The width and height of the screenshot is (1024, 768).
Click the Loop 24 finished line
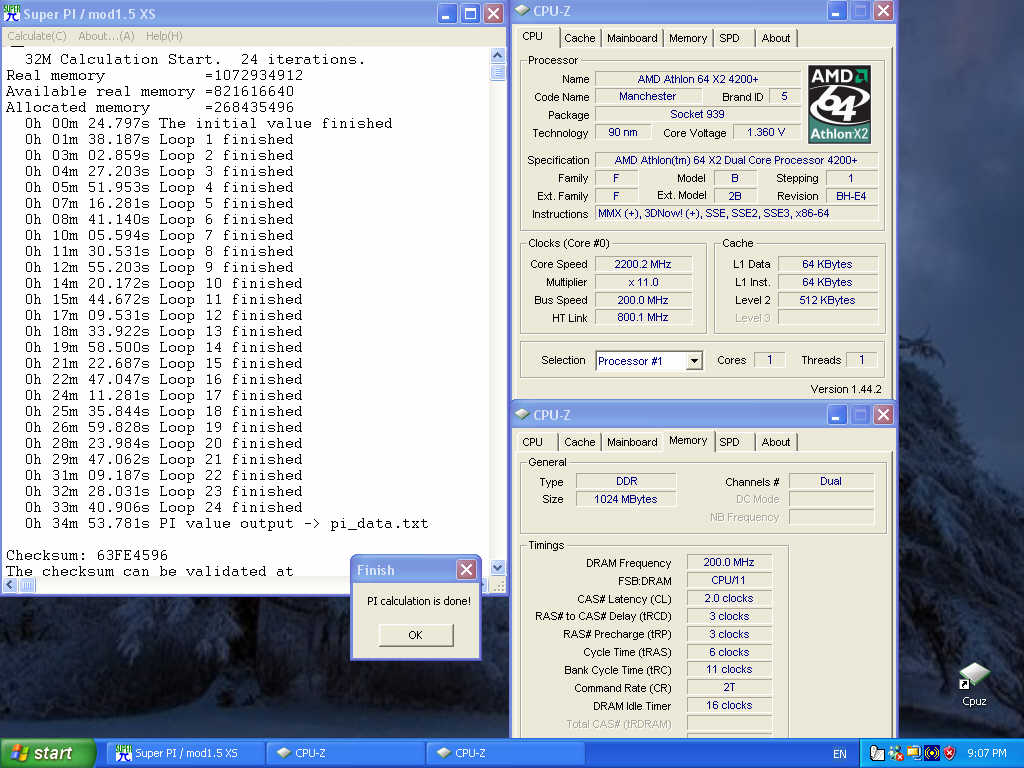163,507
